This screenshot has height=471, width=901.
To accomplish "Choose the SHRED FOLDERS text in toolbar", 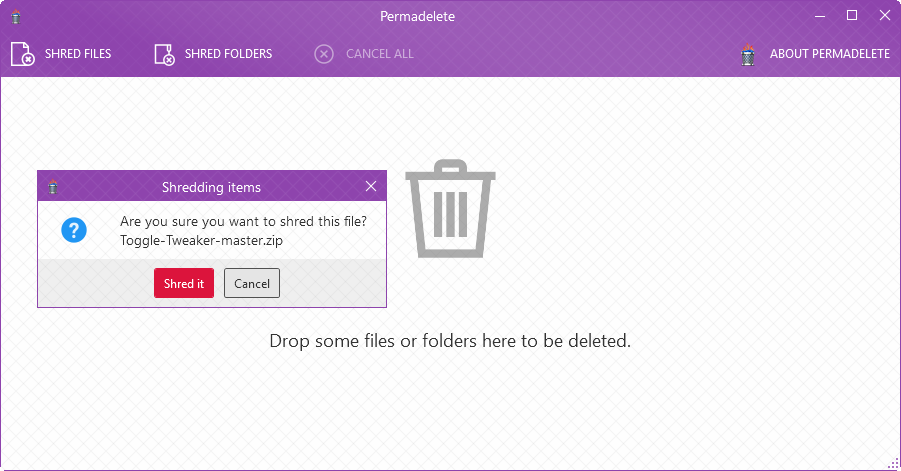I will pyautogui.click(x=228, y=54).
